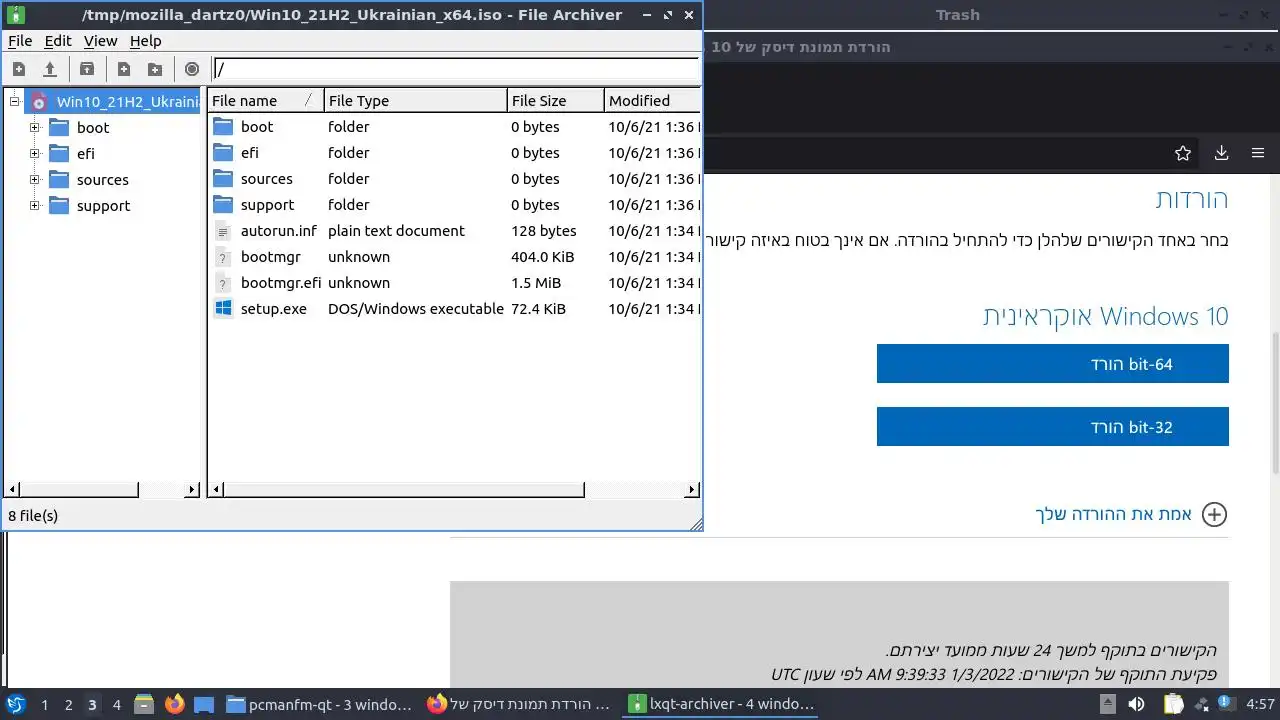Switch to virtual desktop 1
This screenshot has height=720, width=1280.
click(x=44, y=705)
